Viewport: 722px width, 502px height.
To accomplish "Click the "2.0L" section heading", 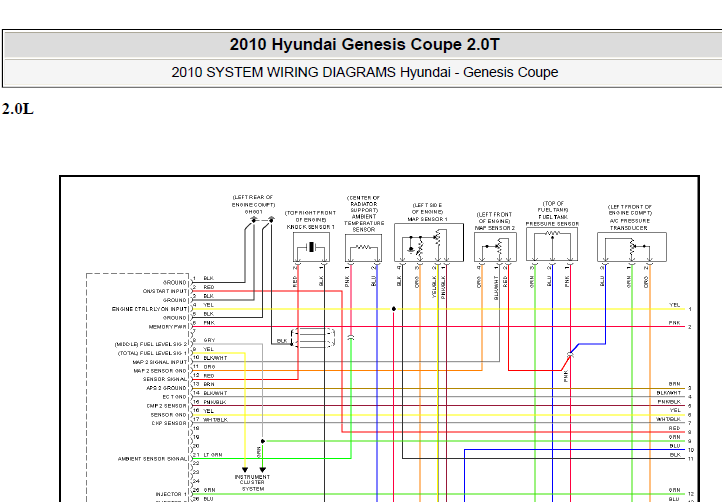I will [18, 109].
